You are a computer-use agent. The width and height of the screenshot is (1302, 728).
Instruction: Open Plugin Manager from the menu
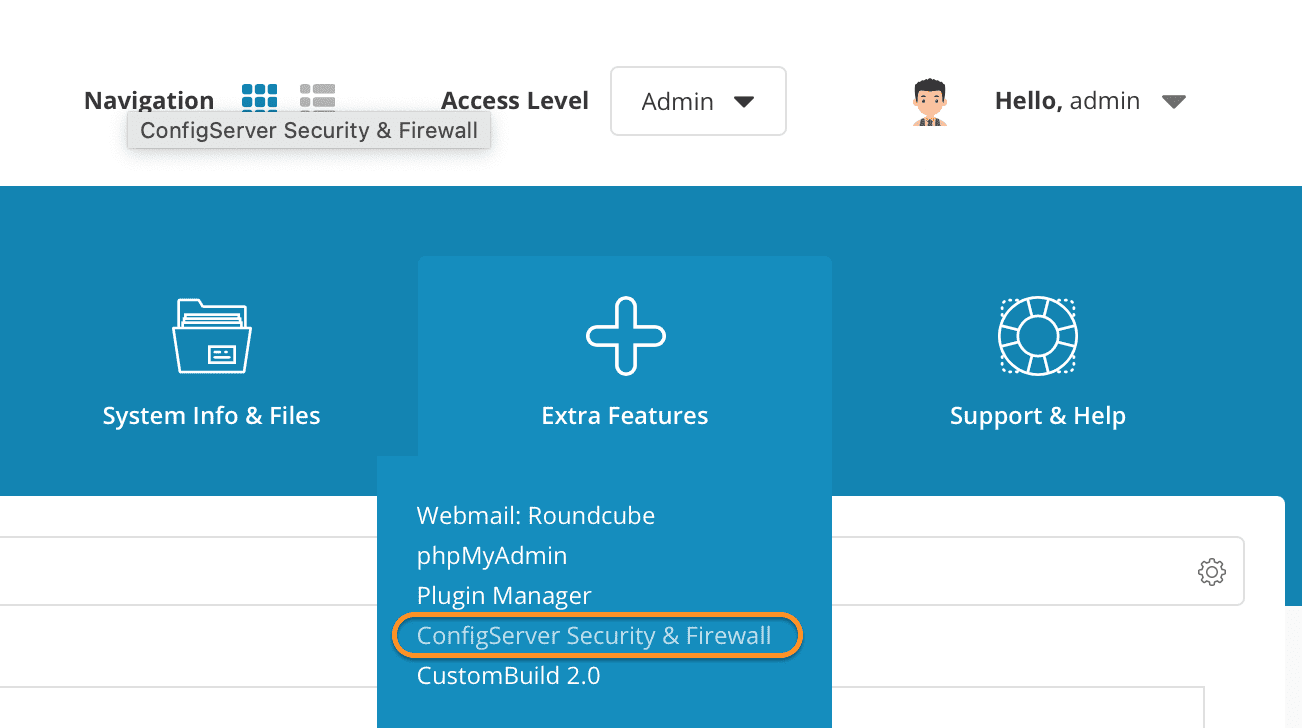pos(503,595)
